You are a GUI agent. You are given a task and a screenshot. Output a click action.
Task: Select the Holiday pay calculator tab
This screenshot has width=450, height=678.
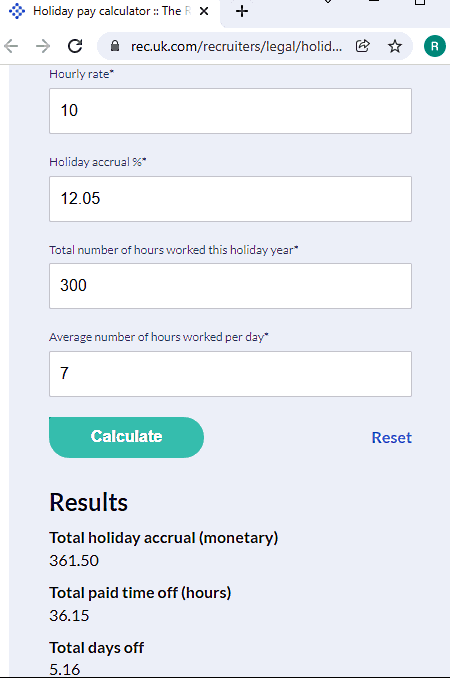click(110, 12)
